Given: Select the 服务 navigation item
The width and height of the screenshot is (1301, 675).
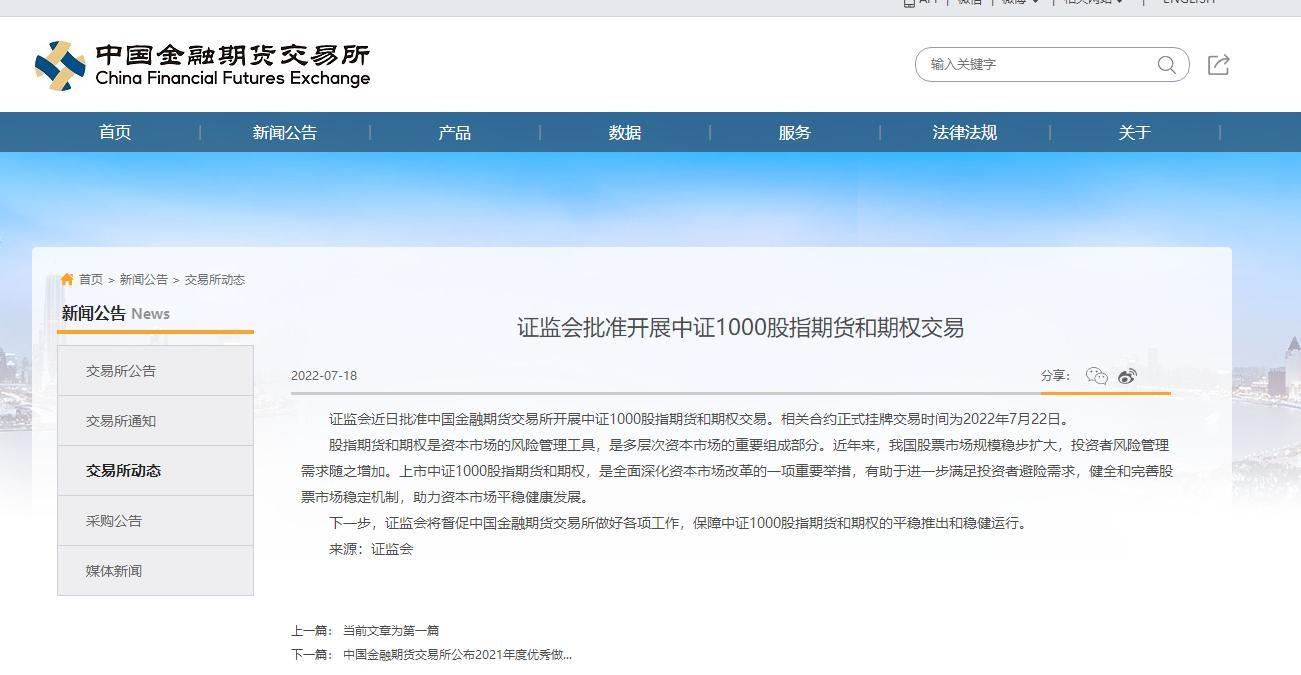Looking at the screenshot, I should point(795,132).
